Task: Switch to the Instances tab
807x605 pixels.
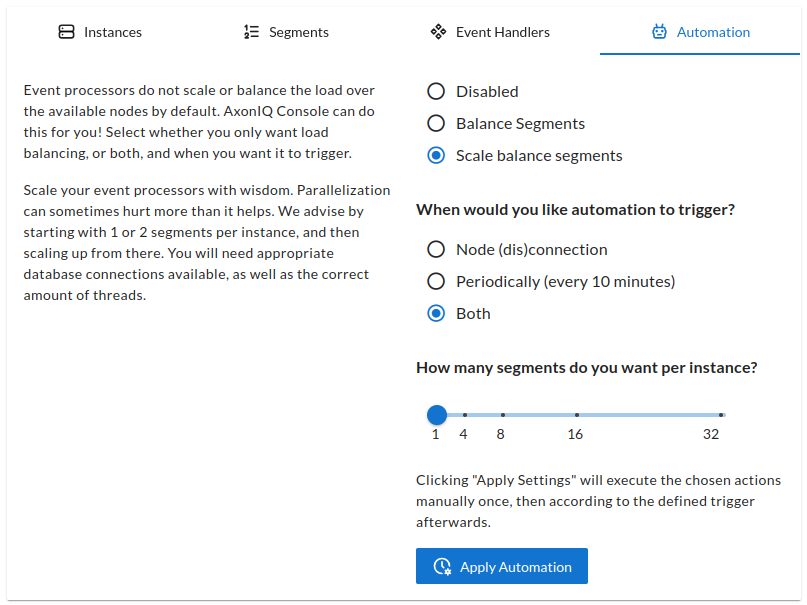Action: tap(100, 31)
